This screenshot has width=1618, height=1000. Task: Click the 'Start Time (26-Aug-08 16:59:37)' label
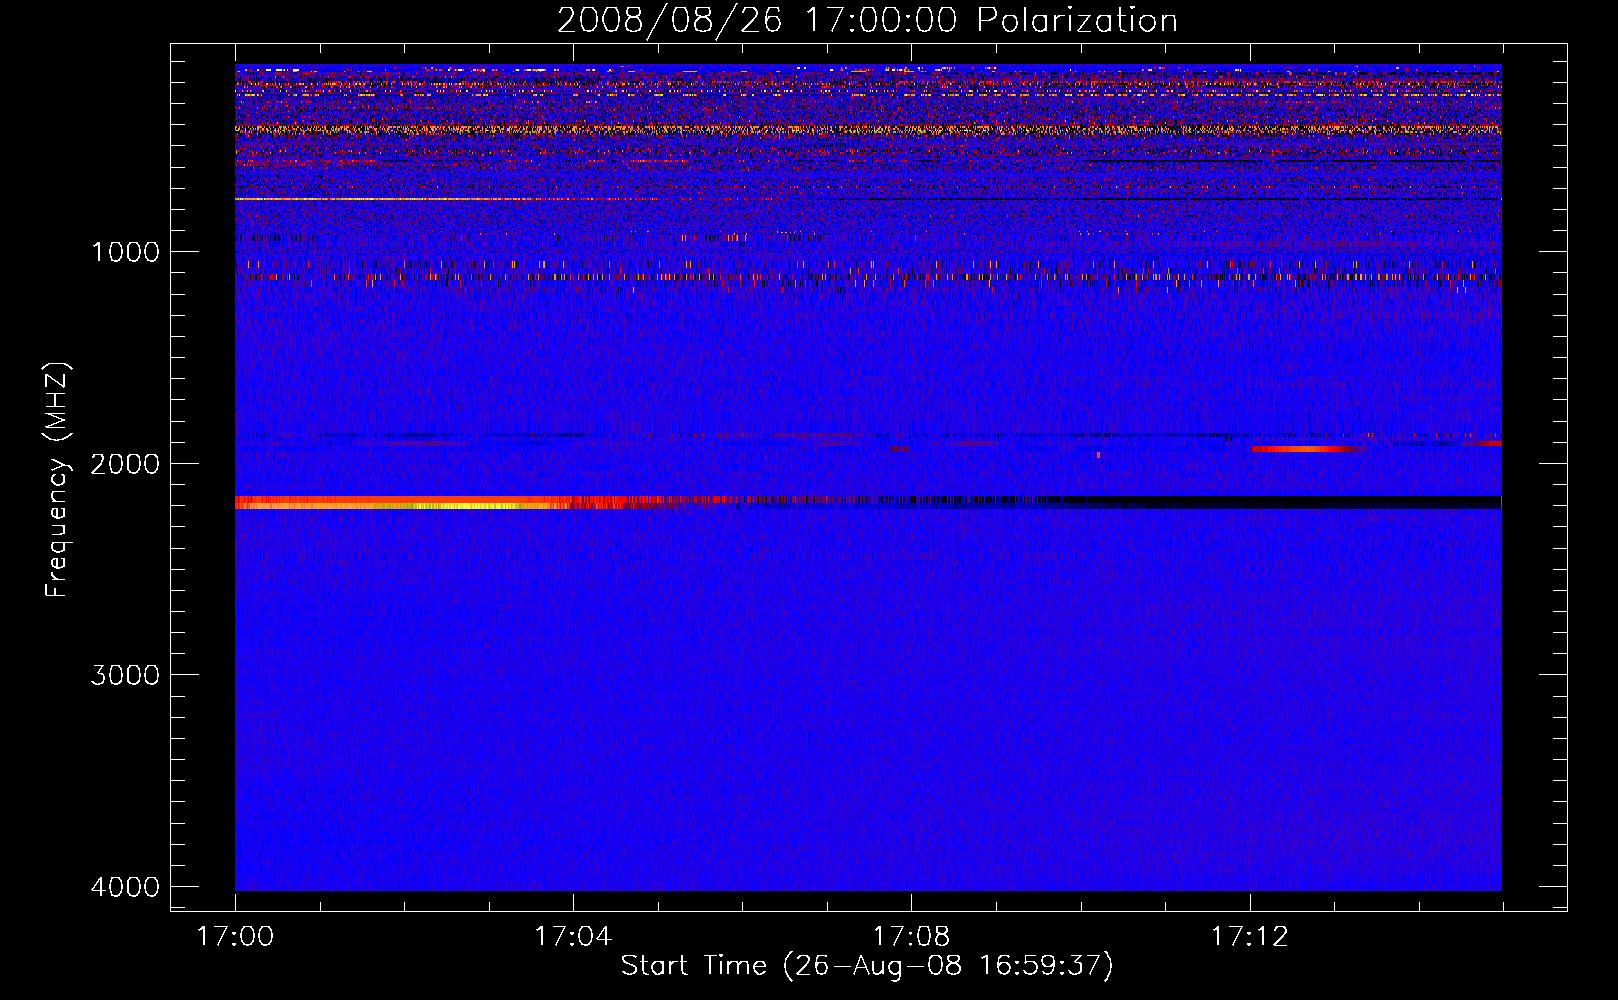[867, 966]
